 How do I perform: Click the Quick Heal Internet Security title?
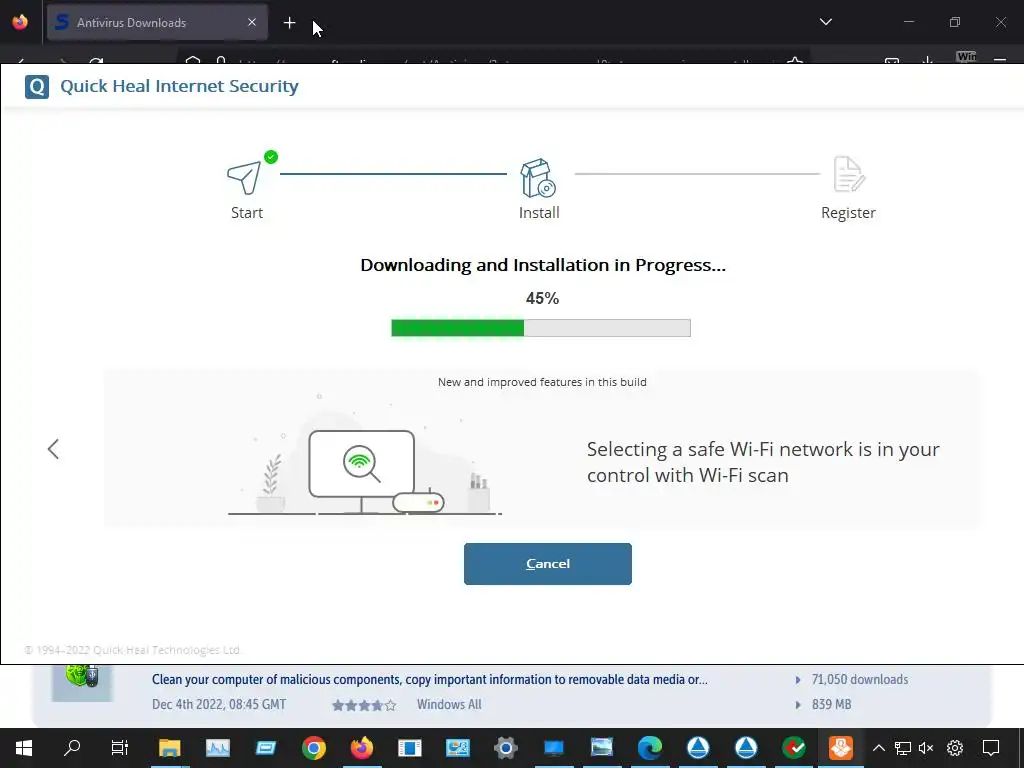pyautogui.click(x=179, y=86)
